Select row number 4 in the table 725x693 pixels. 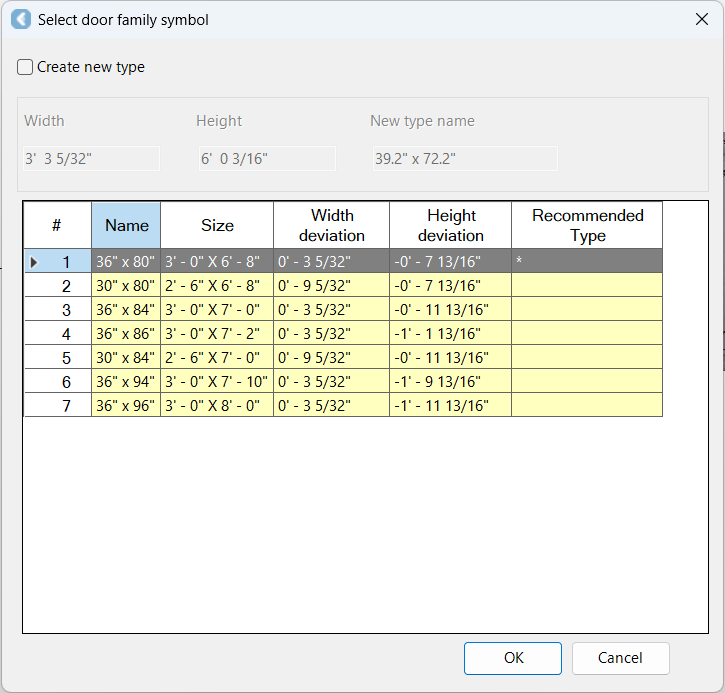[66, 334]
